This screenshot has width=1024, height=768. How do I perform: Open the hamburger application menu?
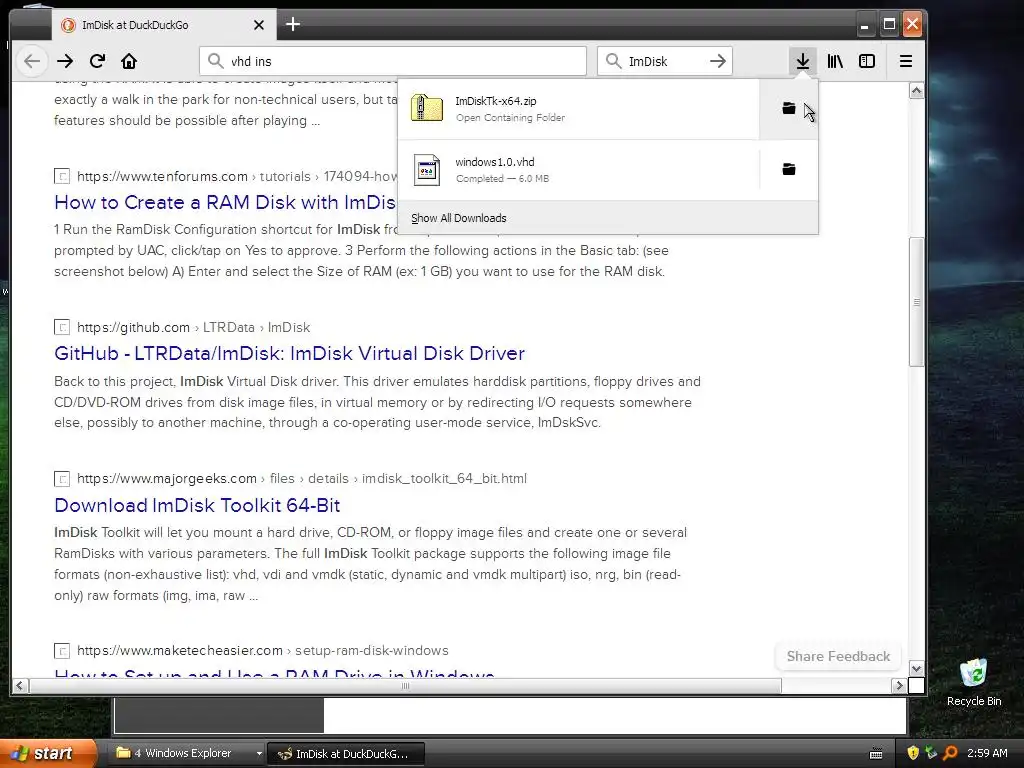click(906, 61)
